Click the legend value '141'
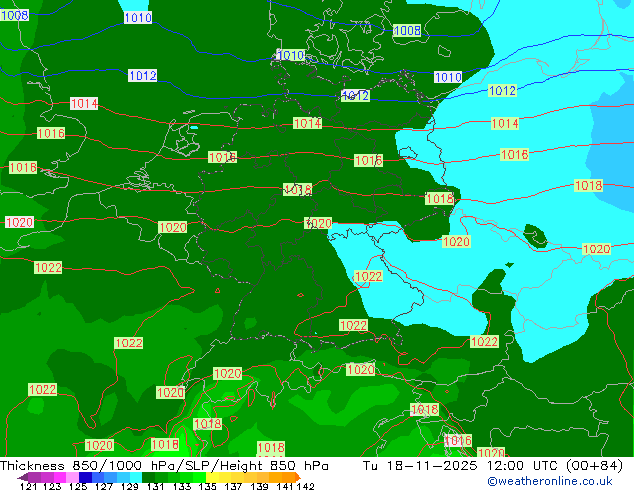The image size is (634, 490). 285,486
